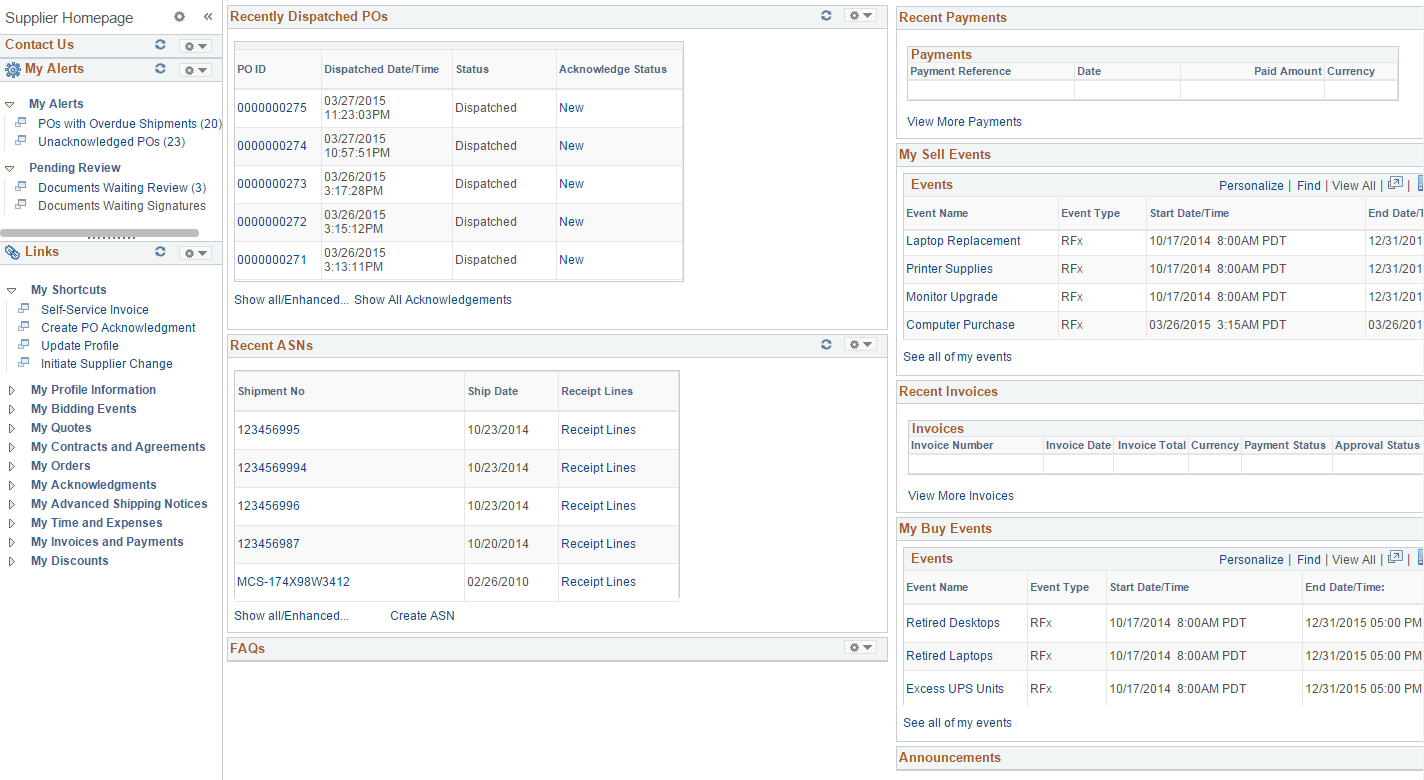This screenshot has width=1424, height=780.
Task: Open the Recently Dispatched POs gear dropdown menu
Action: click(x=858, y=15)
